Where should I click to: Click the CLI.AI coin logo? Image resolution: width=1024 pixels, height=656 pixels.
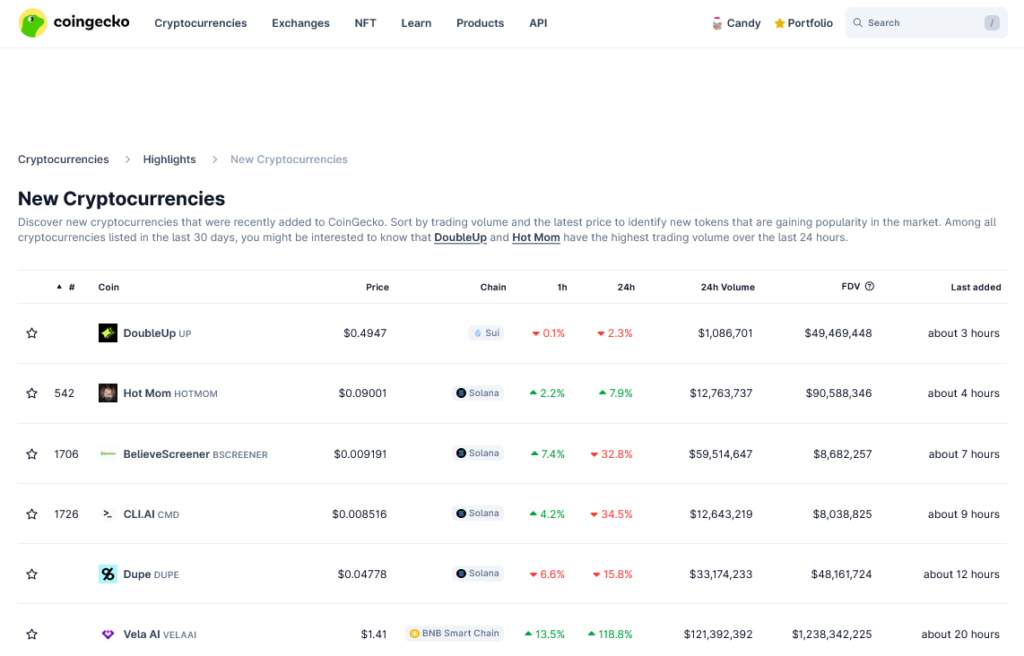tap(108, 514)
